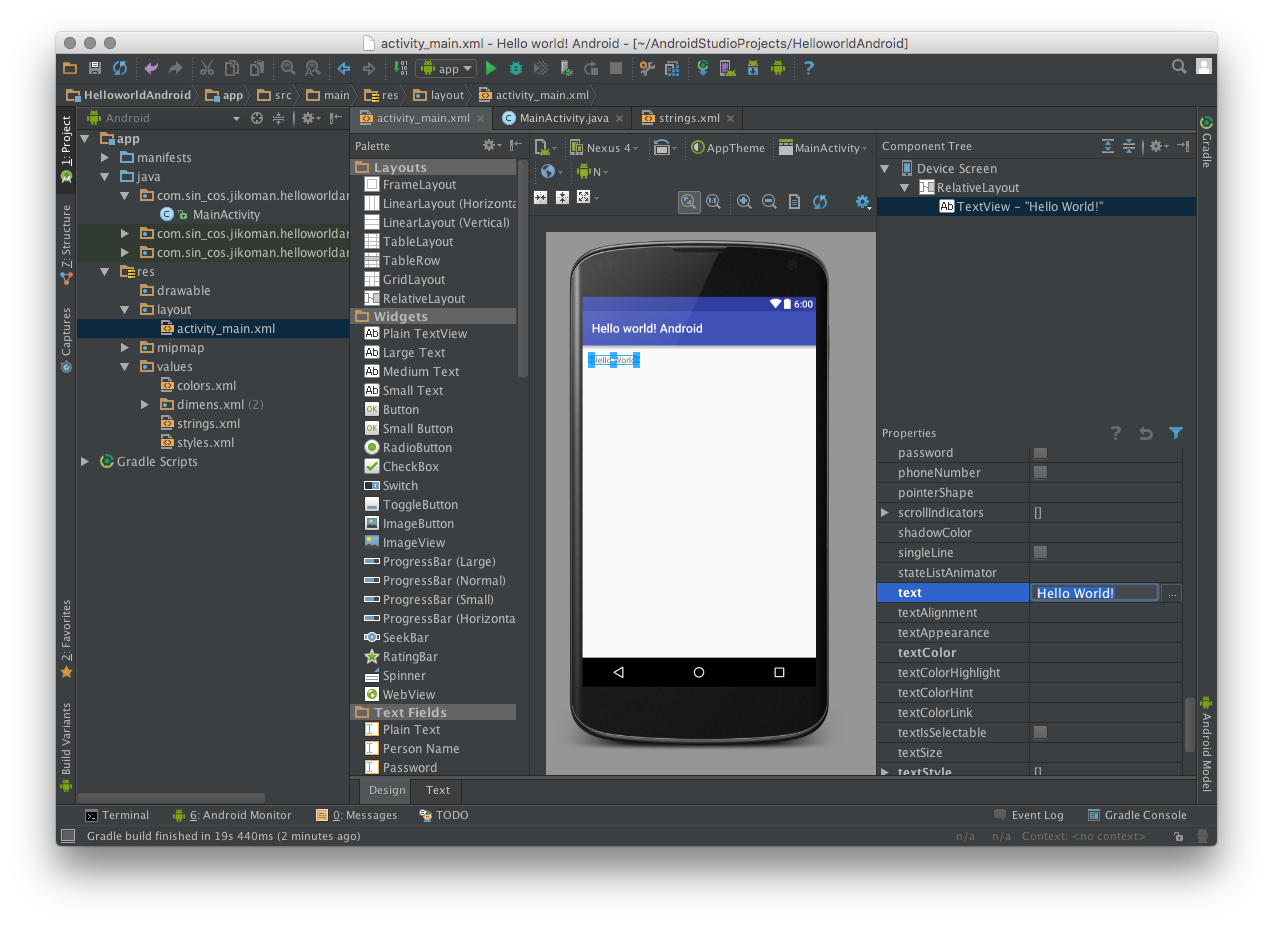Click the Zoom In magnifier icon
The image size is (1273, 926).
(x=745, y=201)
